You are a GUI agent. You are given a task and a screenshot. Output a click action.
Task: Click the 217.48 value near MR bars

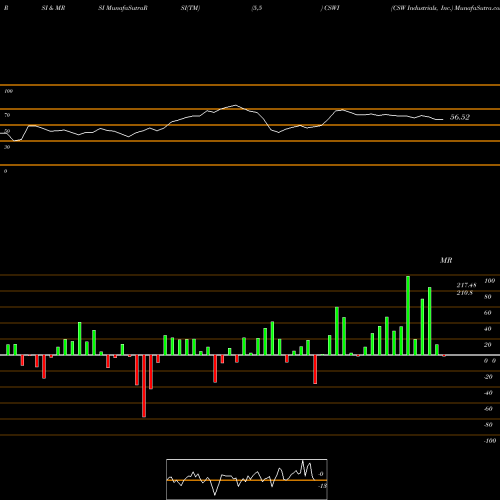click(x=466, y=285)
